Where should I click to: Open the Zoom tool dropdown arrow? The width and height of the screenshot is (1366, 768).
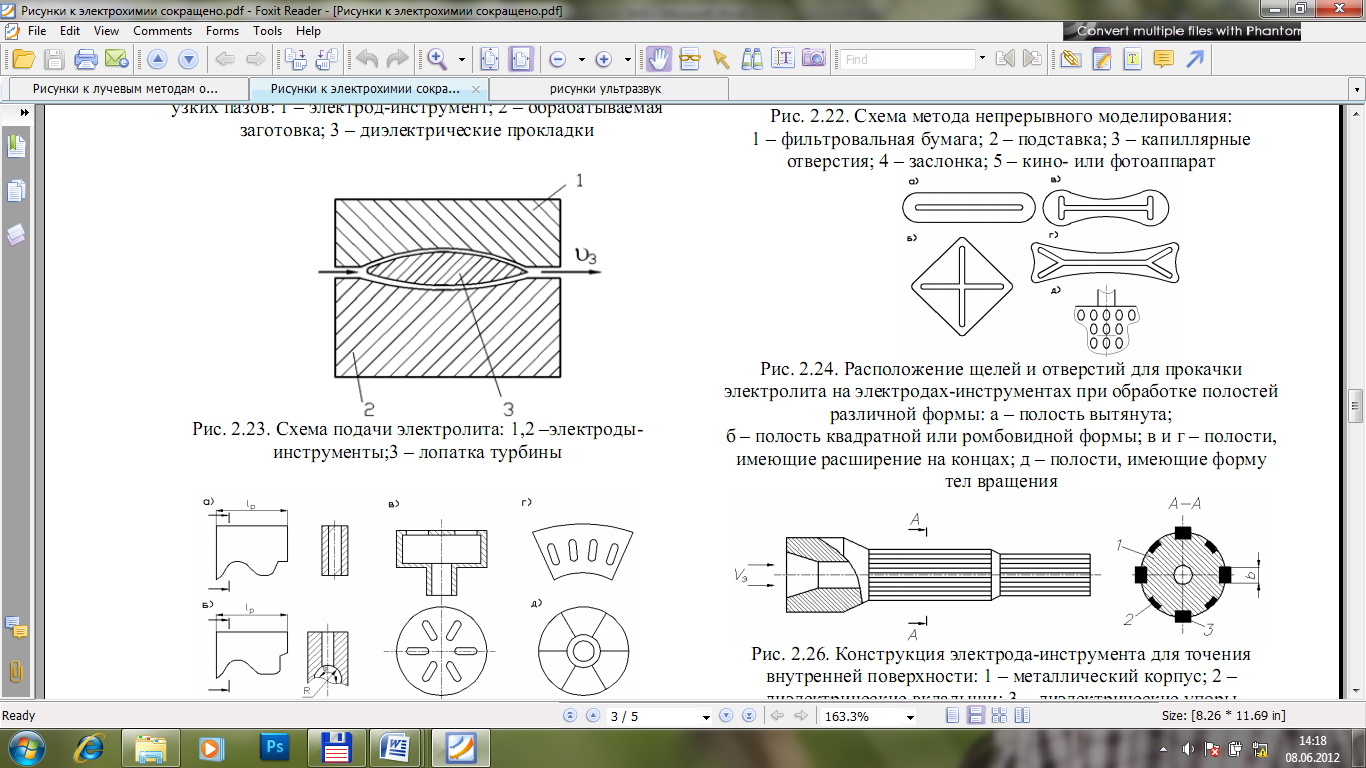pos(461,59)
